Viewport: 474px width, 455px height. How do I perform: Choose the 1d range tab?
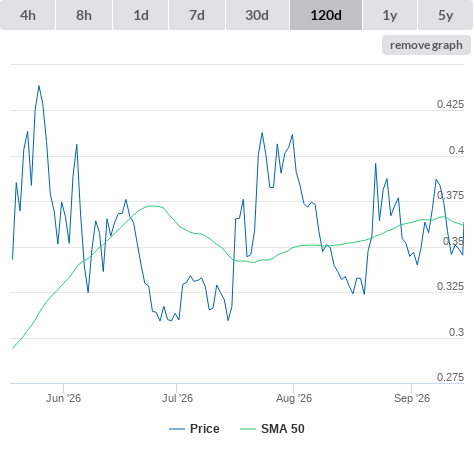141,15
